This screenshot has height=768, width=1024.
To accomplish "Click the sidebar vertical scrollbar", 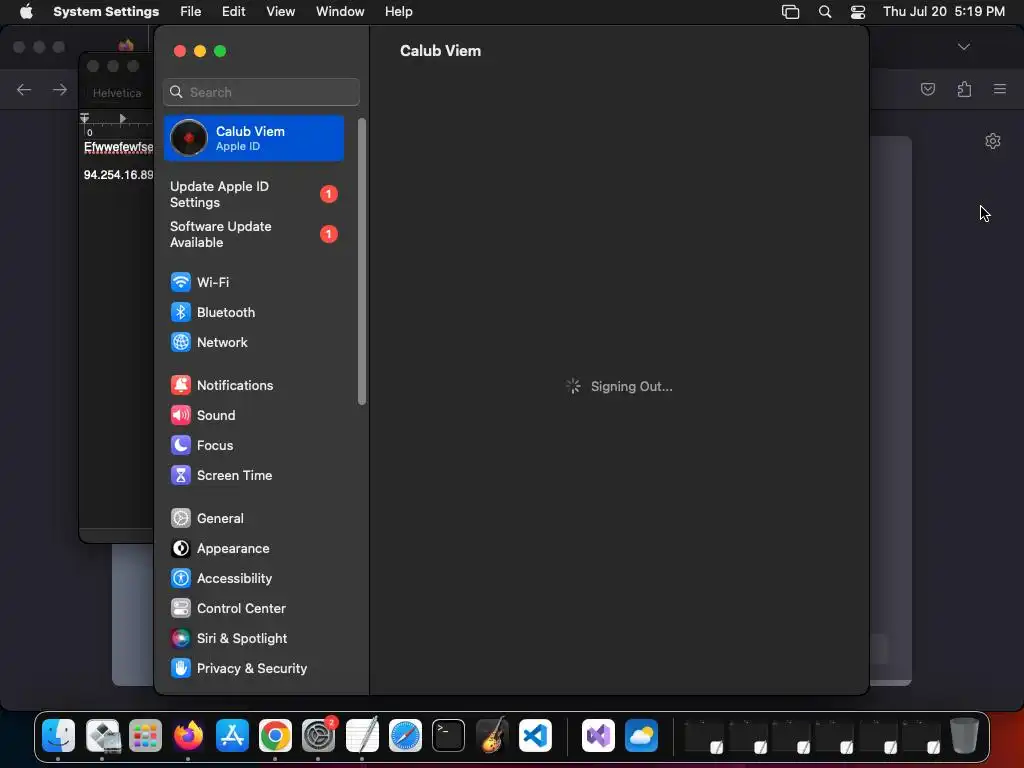I will (362, 261).
